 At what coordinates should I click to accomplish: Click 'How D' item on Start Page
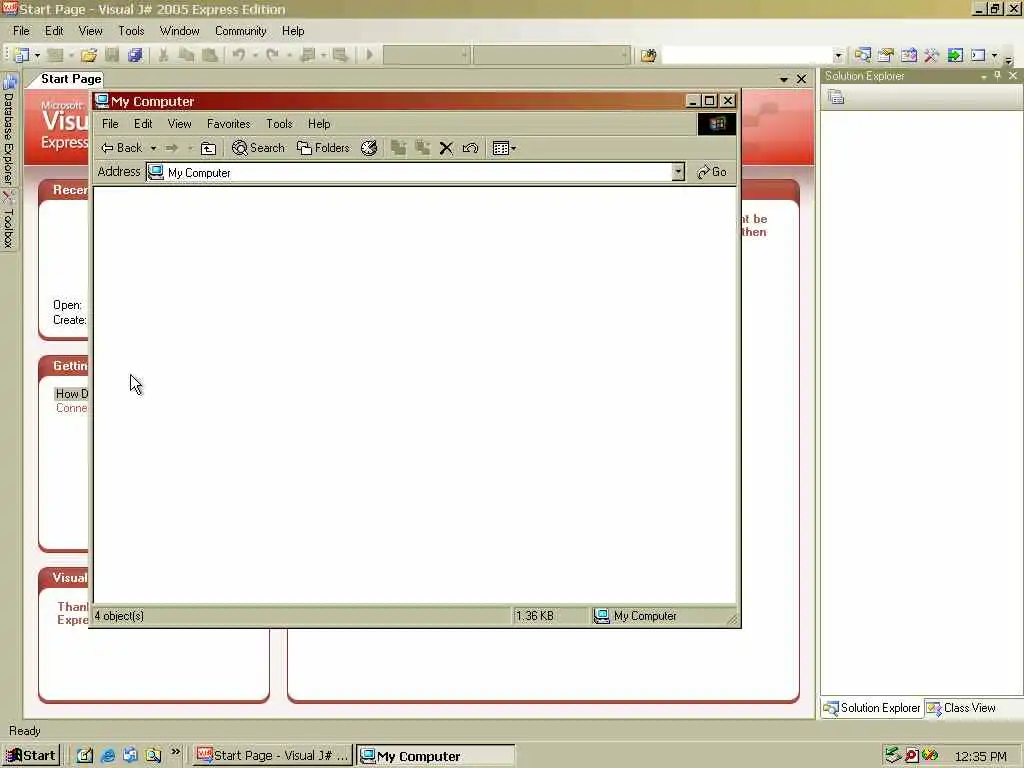pyautogui.click(x=71, y=394)
